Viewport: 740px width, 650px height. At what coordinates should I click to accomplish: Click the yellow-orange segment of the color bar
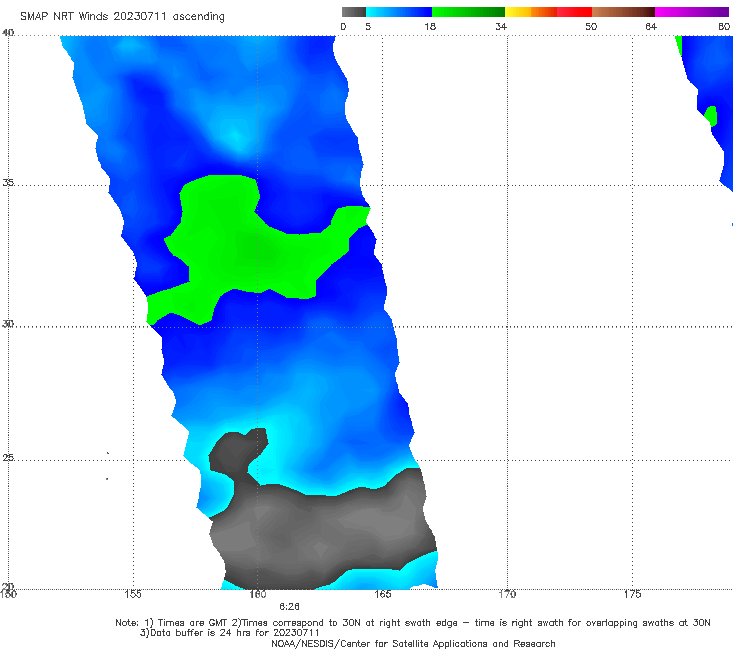point(531,12)
